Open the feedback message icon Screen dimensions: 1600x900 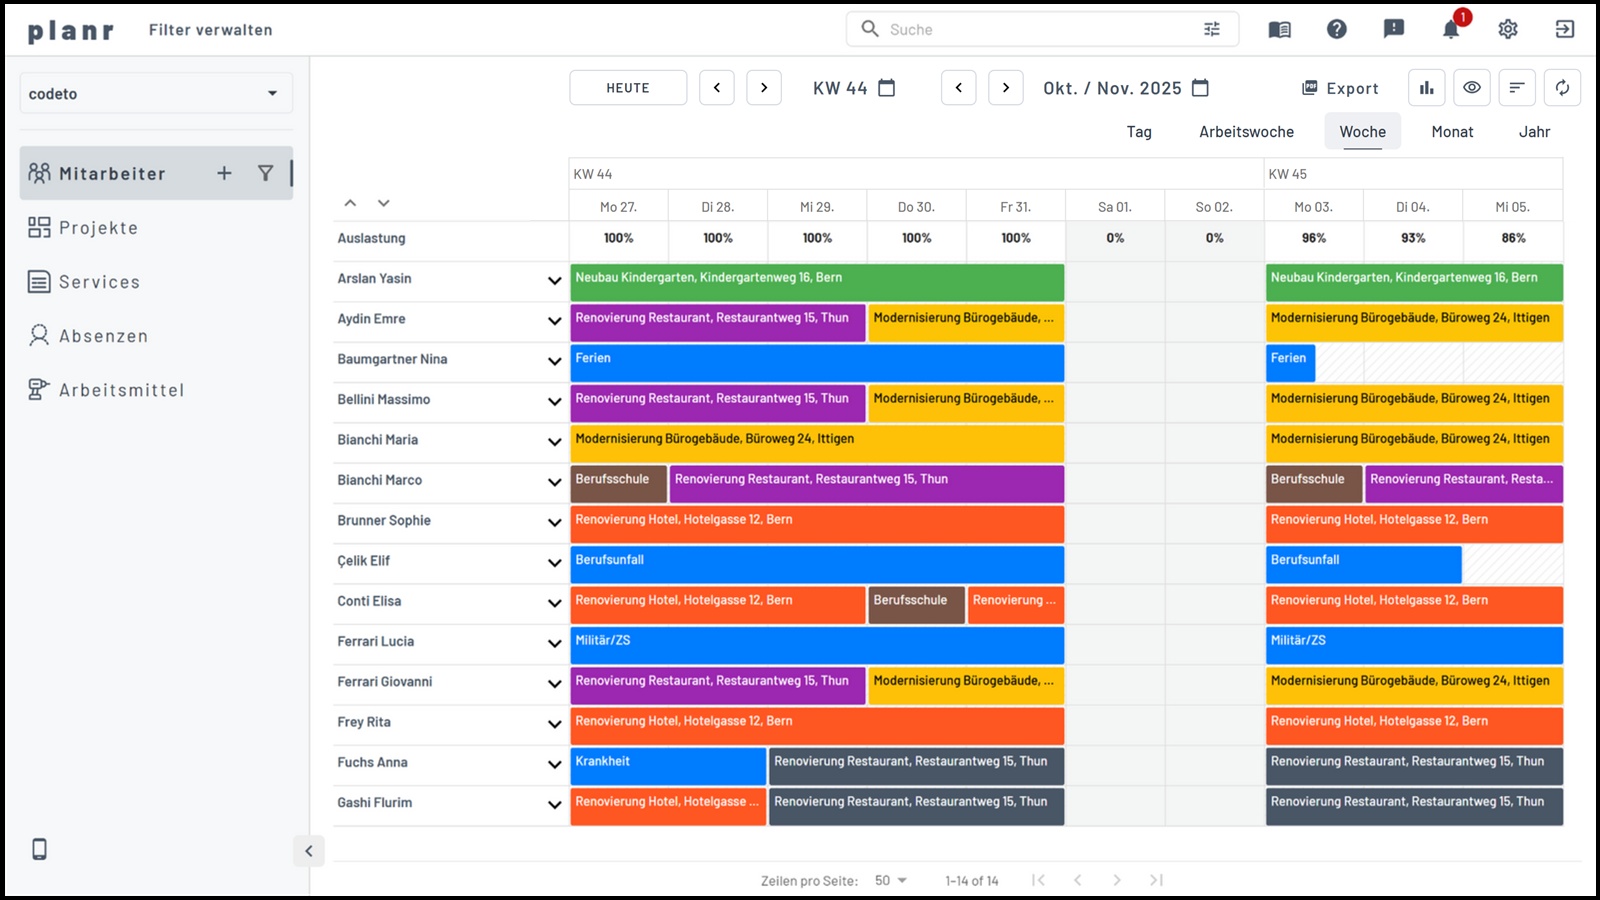(x=1393, y=30)
